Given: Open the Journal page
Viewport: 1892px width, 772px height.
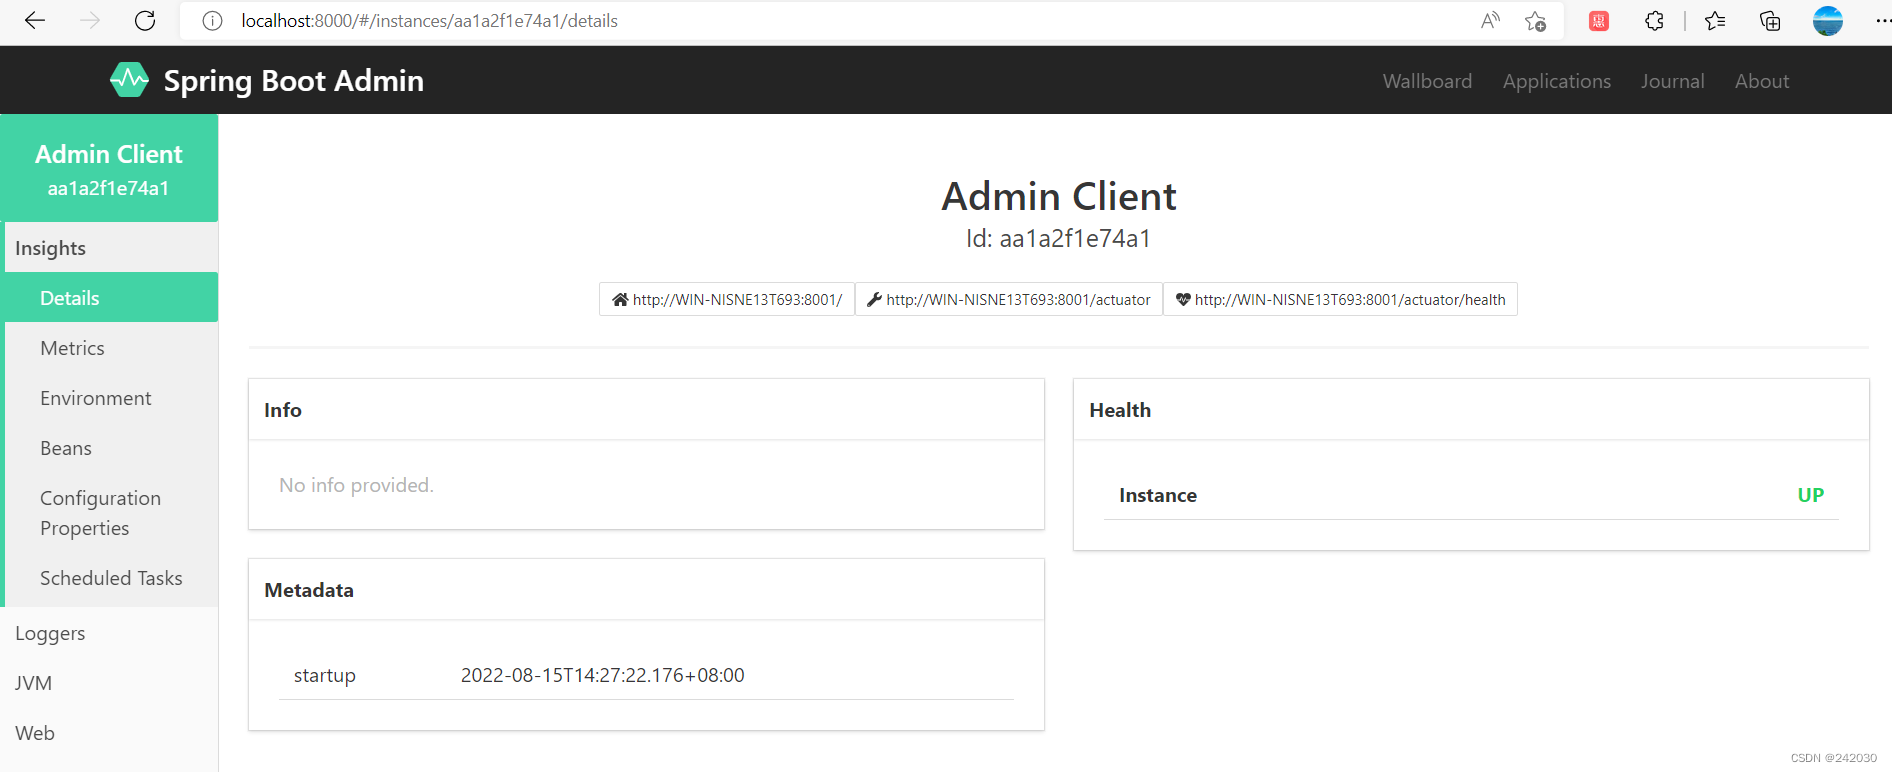Looking at the screenshot, I should coord(1672,81).
